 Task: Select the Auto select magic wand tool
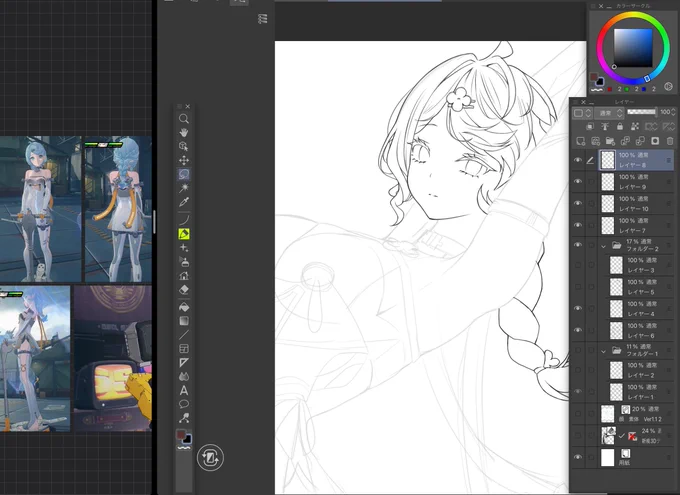tap(184, 188)
